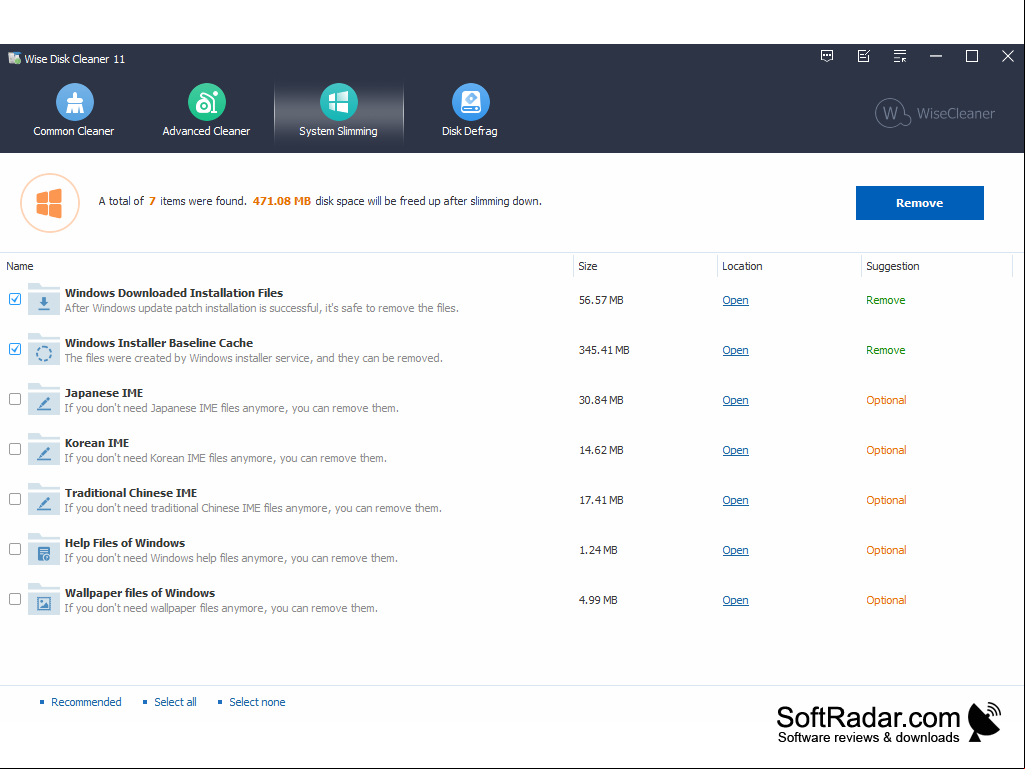Open location of Japanese IME
Image resolution: width=1025 pixels, height=769 pixels.
pyautogui.click(x=735, y=400)
